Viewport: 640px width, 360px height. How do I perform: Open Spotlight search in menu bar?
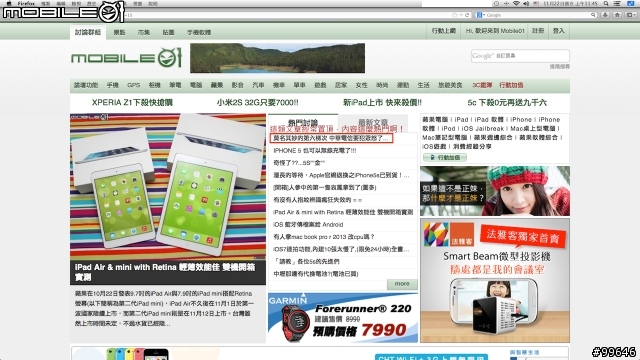[606, 3]
